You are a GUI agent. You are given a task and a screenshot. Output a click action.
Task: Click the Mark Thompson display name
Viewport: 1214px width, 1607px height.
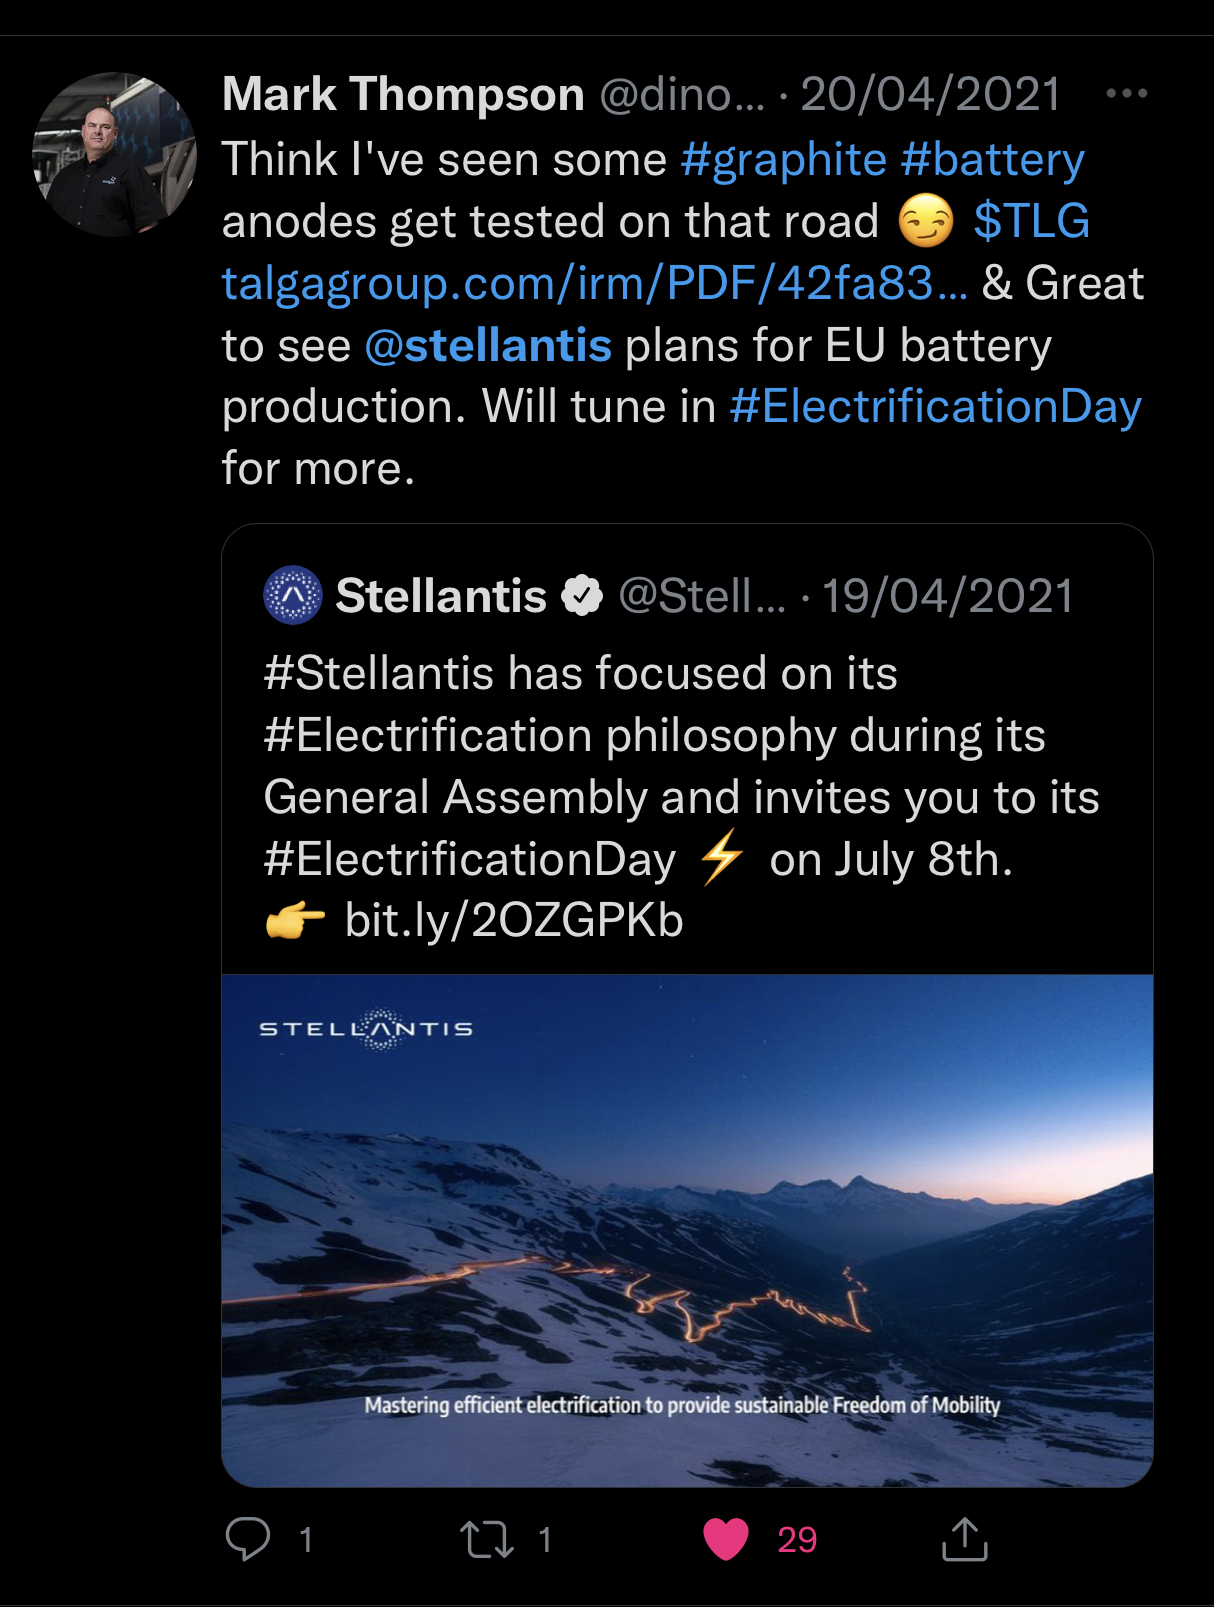click(403, 95)
